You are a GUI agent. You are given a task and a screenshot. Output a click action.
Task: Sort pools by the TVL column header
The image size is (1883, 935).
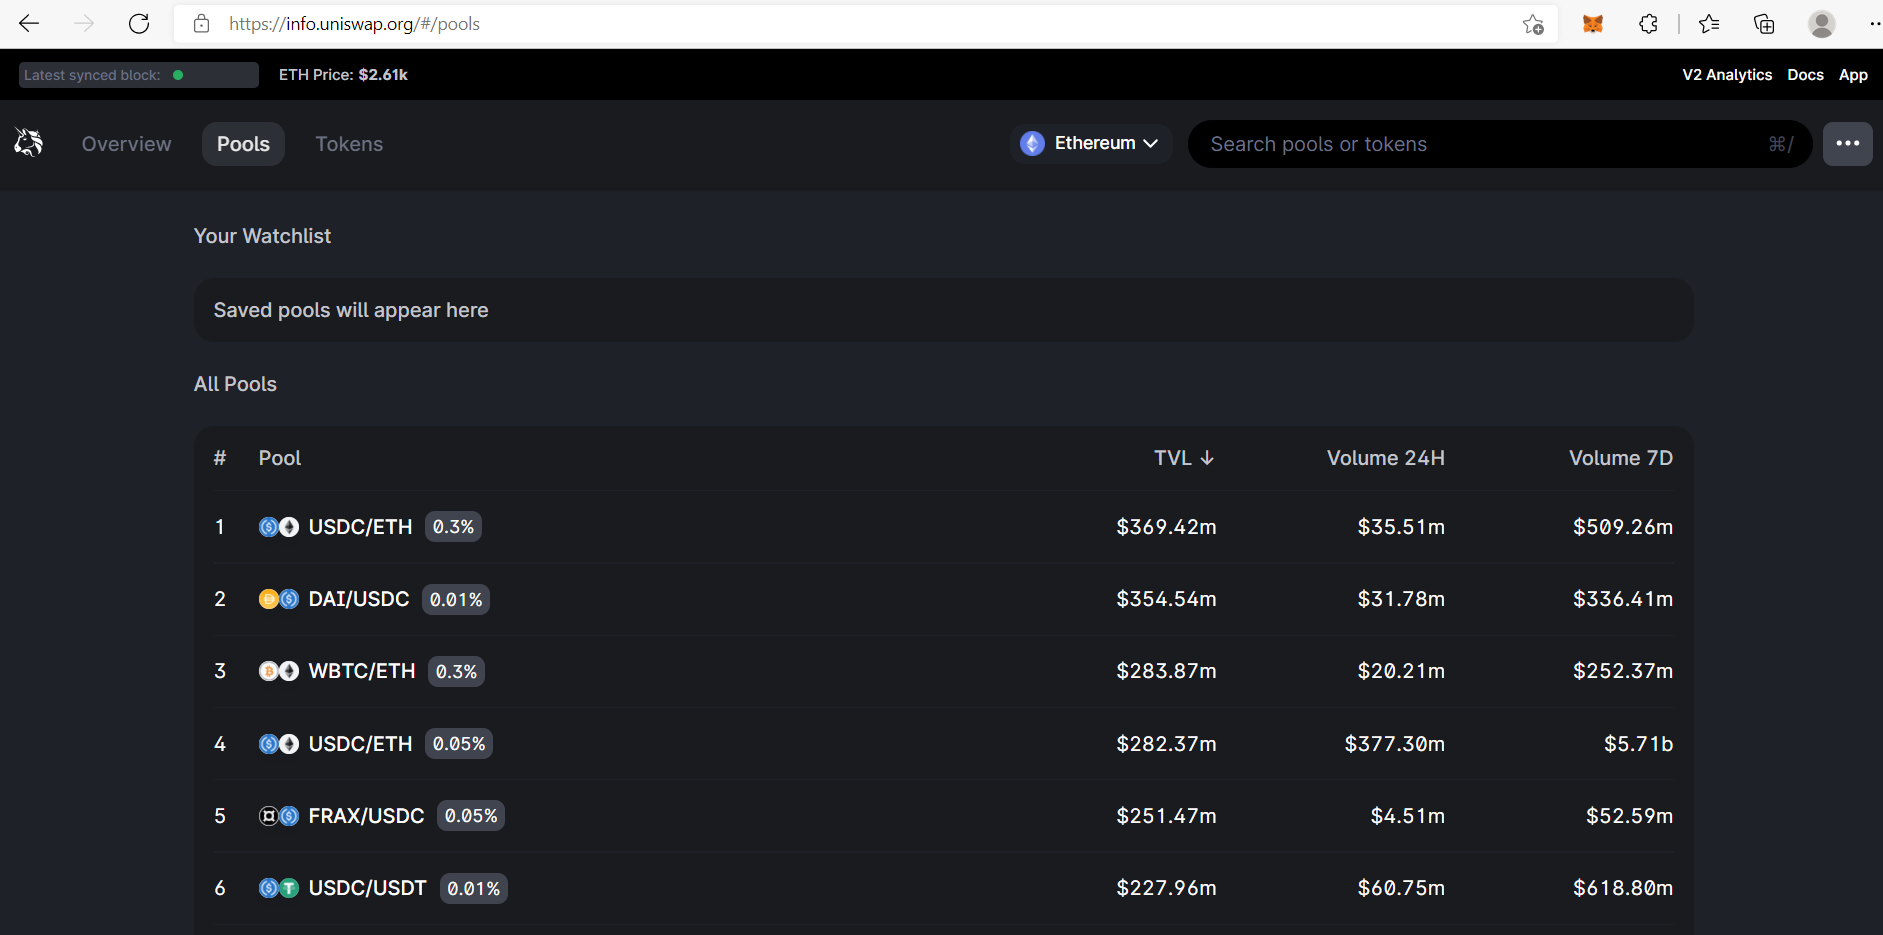point(1183,458)
